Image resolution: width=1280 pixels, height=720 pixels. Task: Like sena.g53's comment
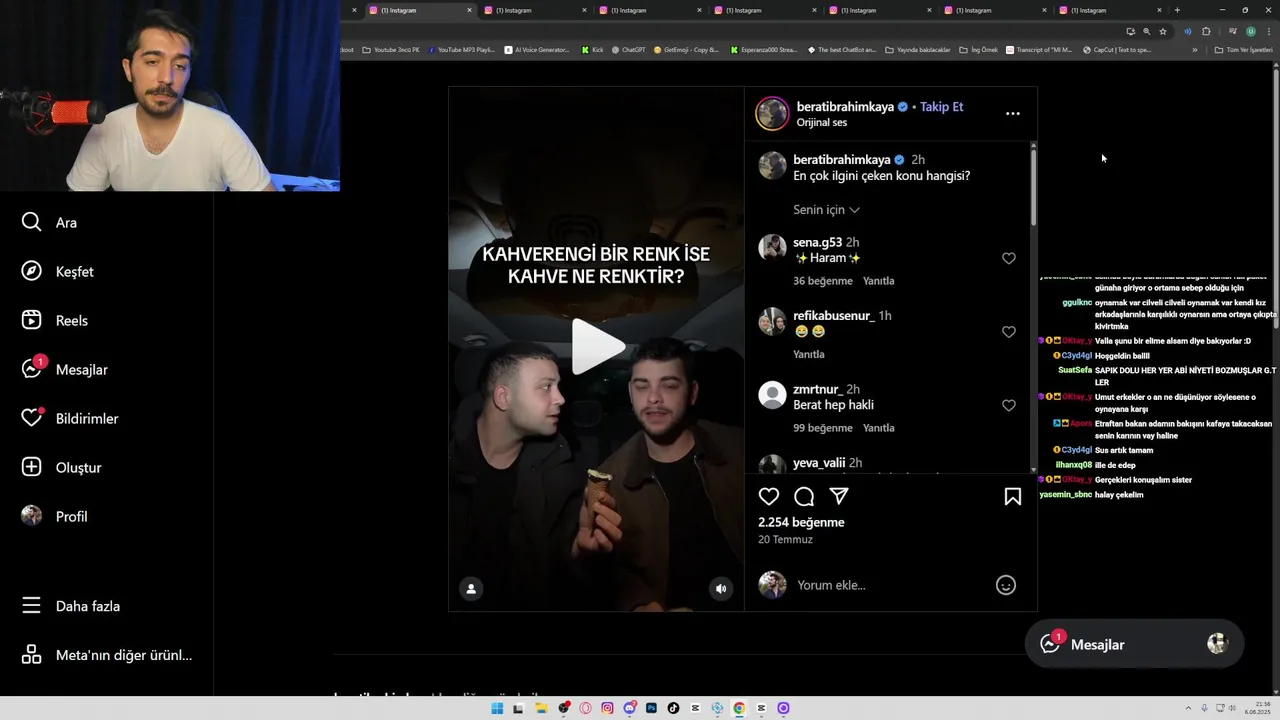[x=1009, y=258]
